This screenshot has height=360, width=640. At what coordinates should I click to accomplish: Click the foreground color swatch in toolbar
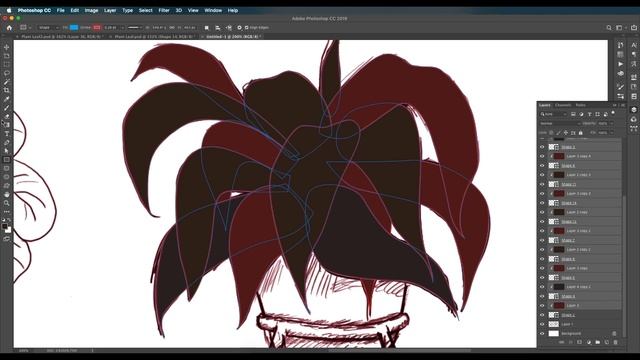4,226
